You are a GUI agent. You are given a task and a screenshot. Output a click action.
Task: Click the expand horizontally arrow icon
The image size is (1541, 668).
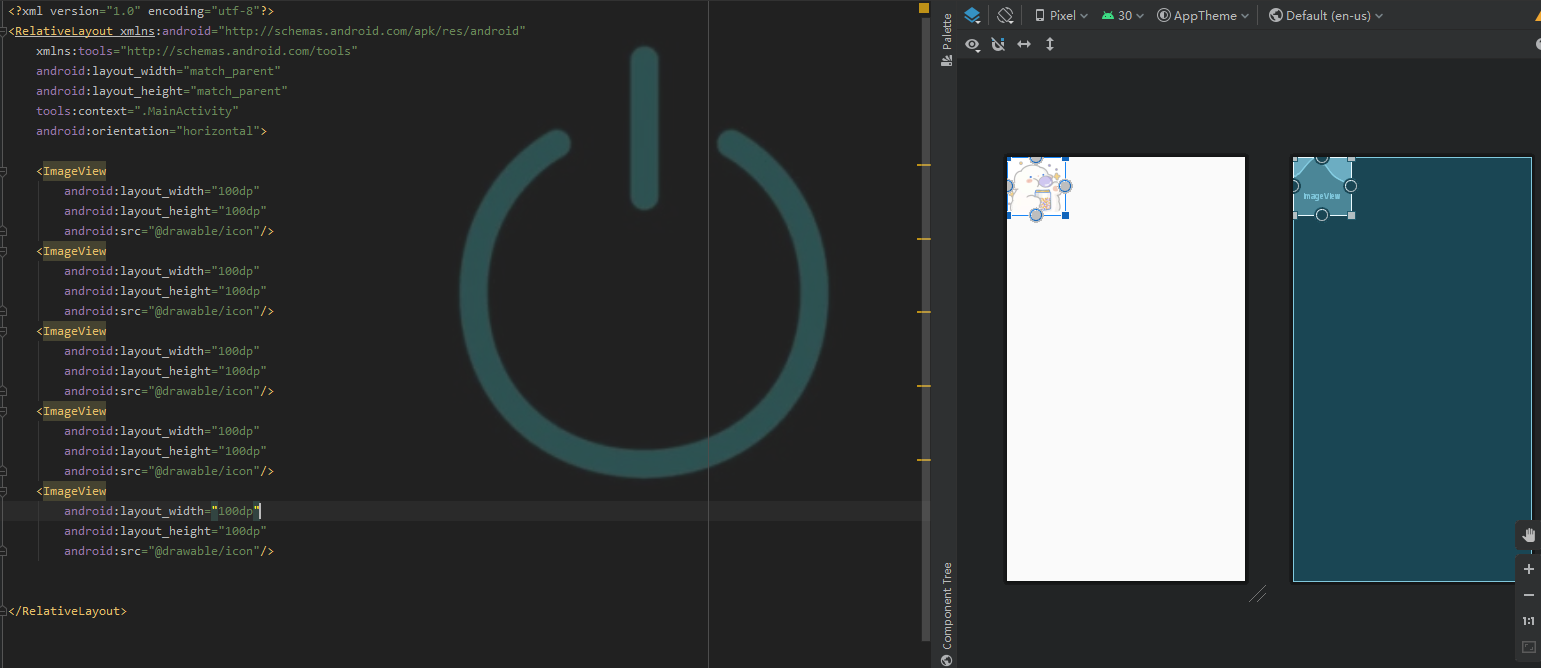tap(1024, 44)
